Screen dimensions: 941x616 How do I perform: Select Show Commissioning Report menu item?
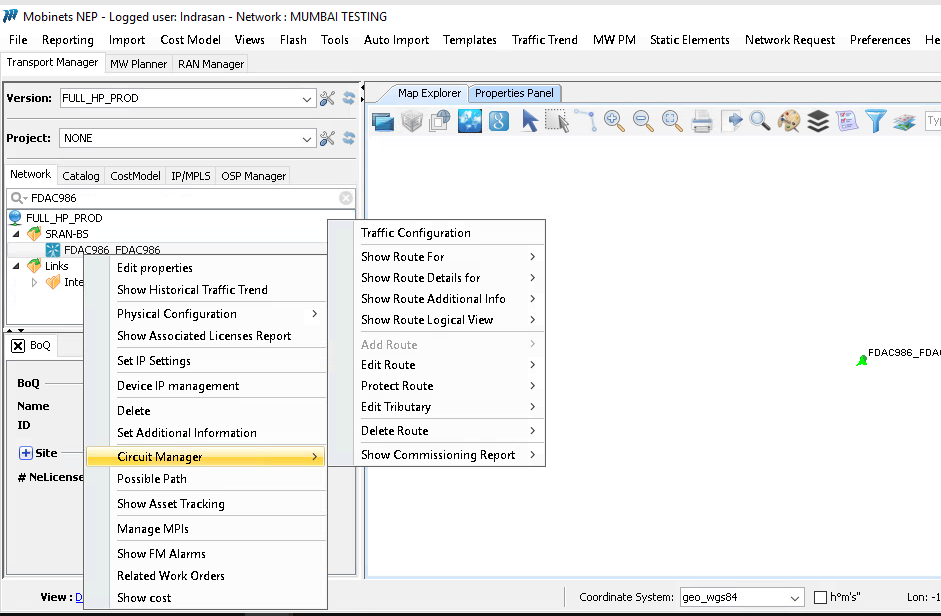tap(438, 455)
